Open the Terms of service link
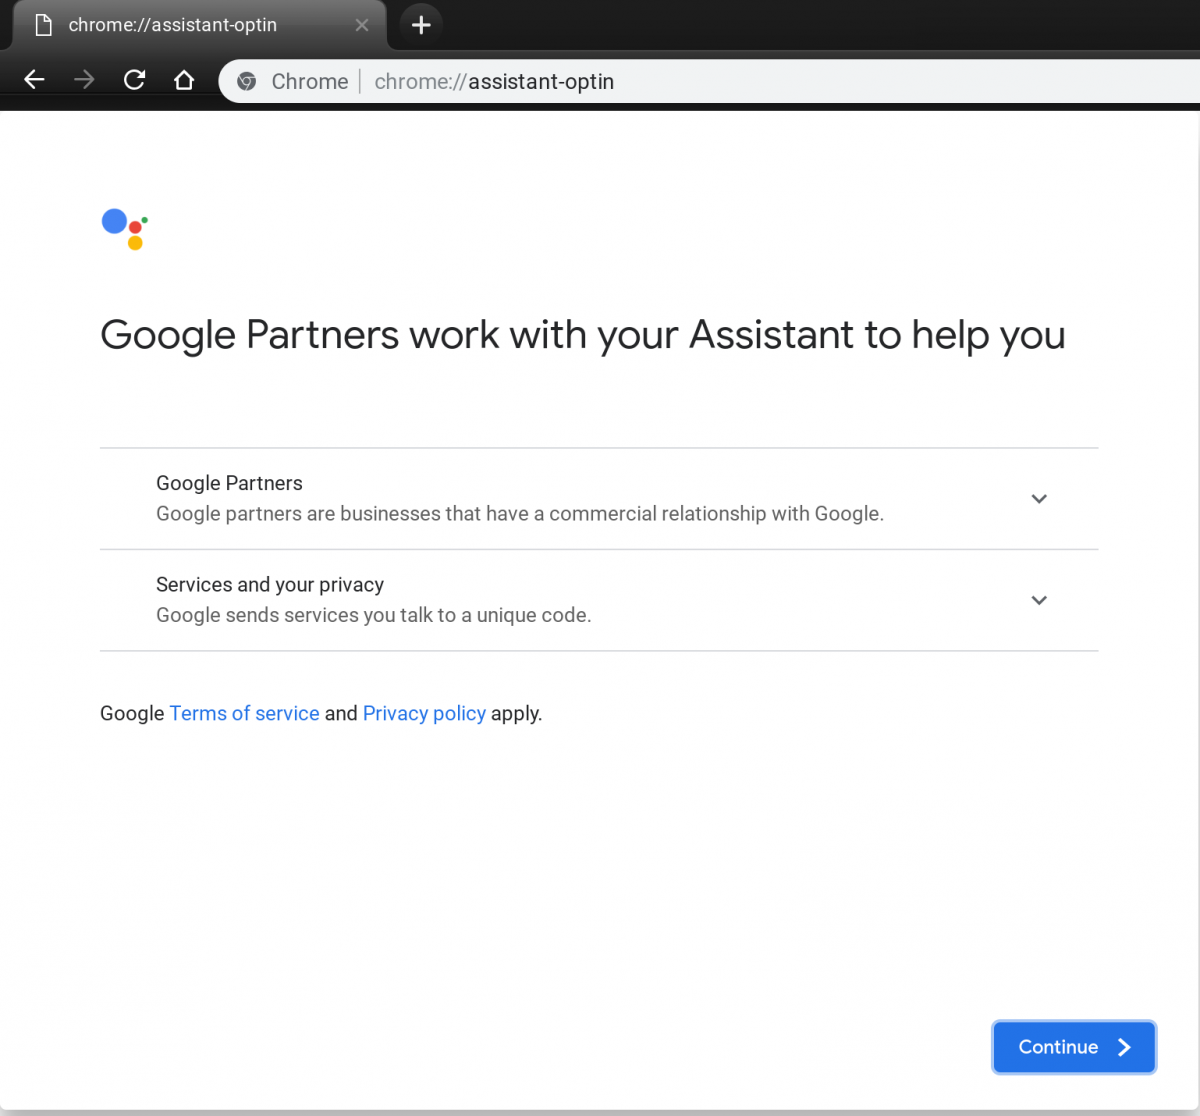 point(244,713)
